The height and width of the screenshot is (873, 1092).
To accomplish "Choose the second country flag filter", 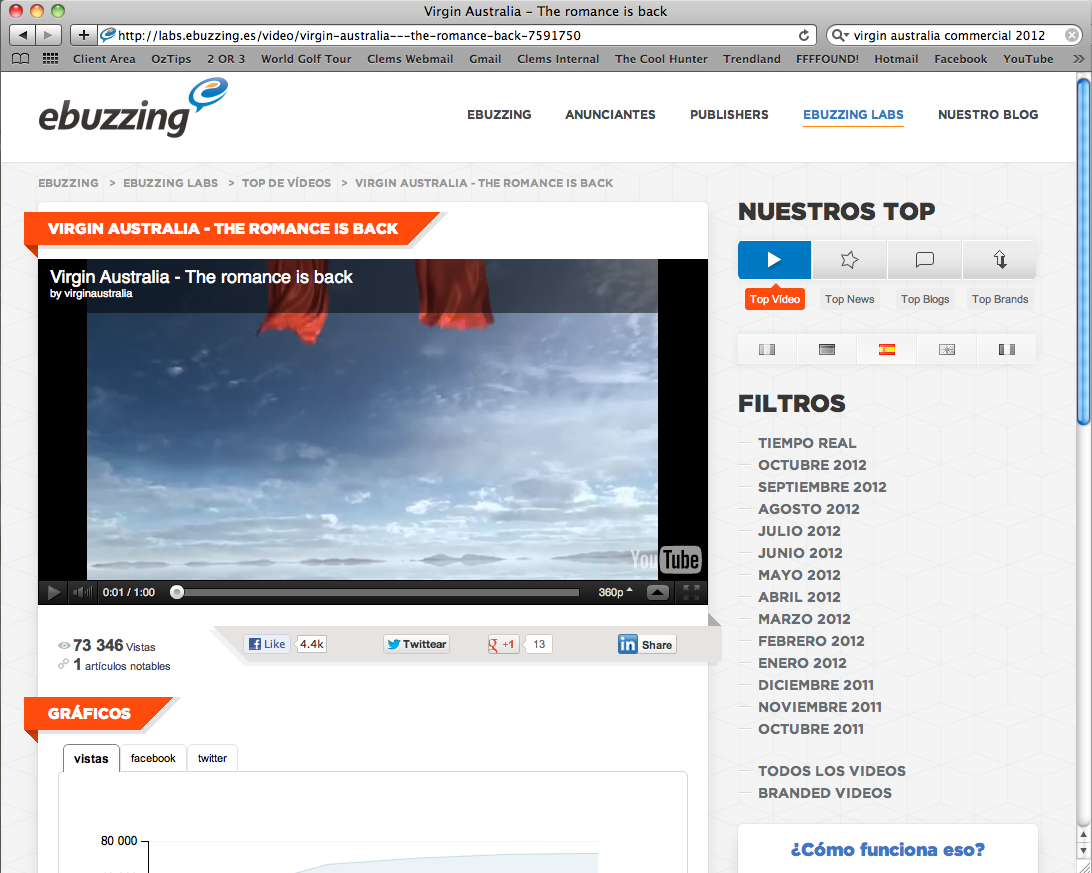I will [827, 349].
